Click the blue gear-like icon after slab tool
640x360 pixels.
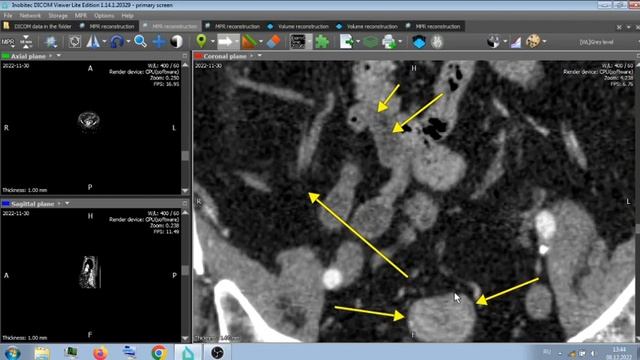(51, 42)
